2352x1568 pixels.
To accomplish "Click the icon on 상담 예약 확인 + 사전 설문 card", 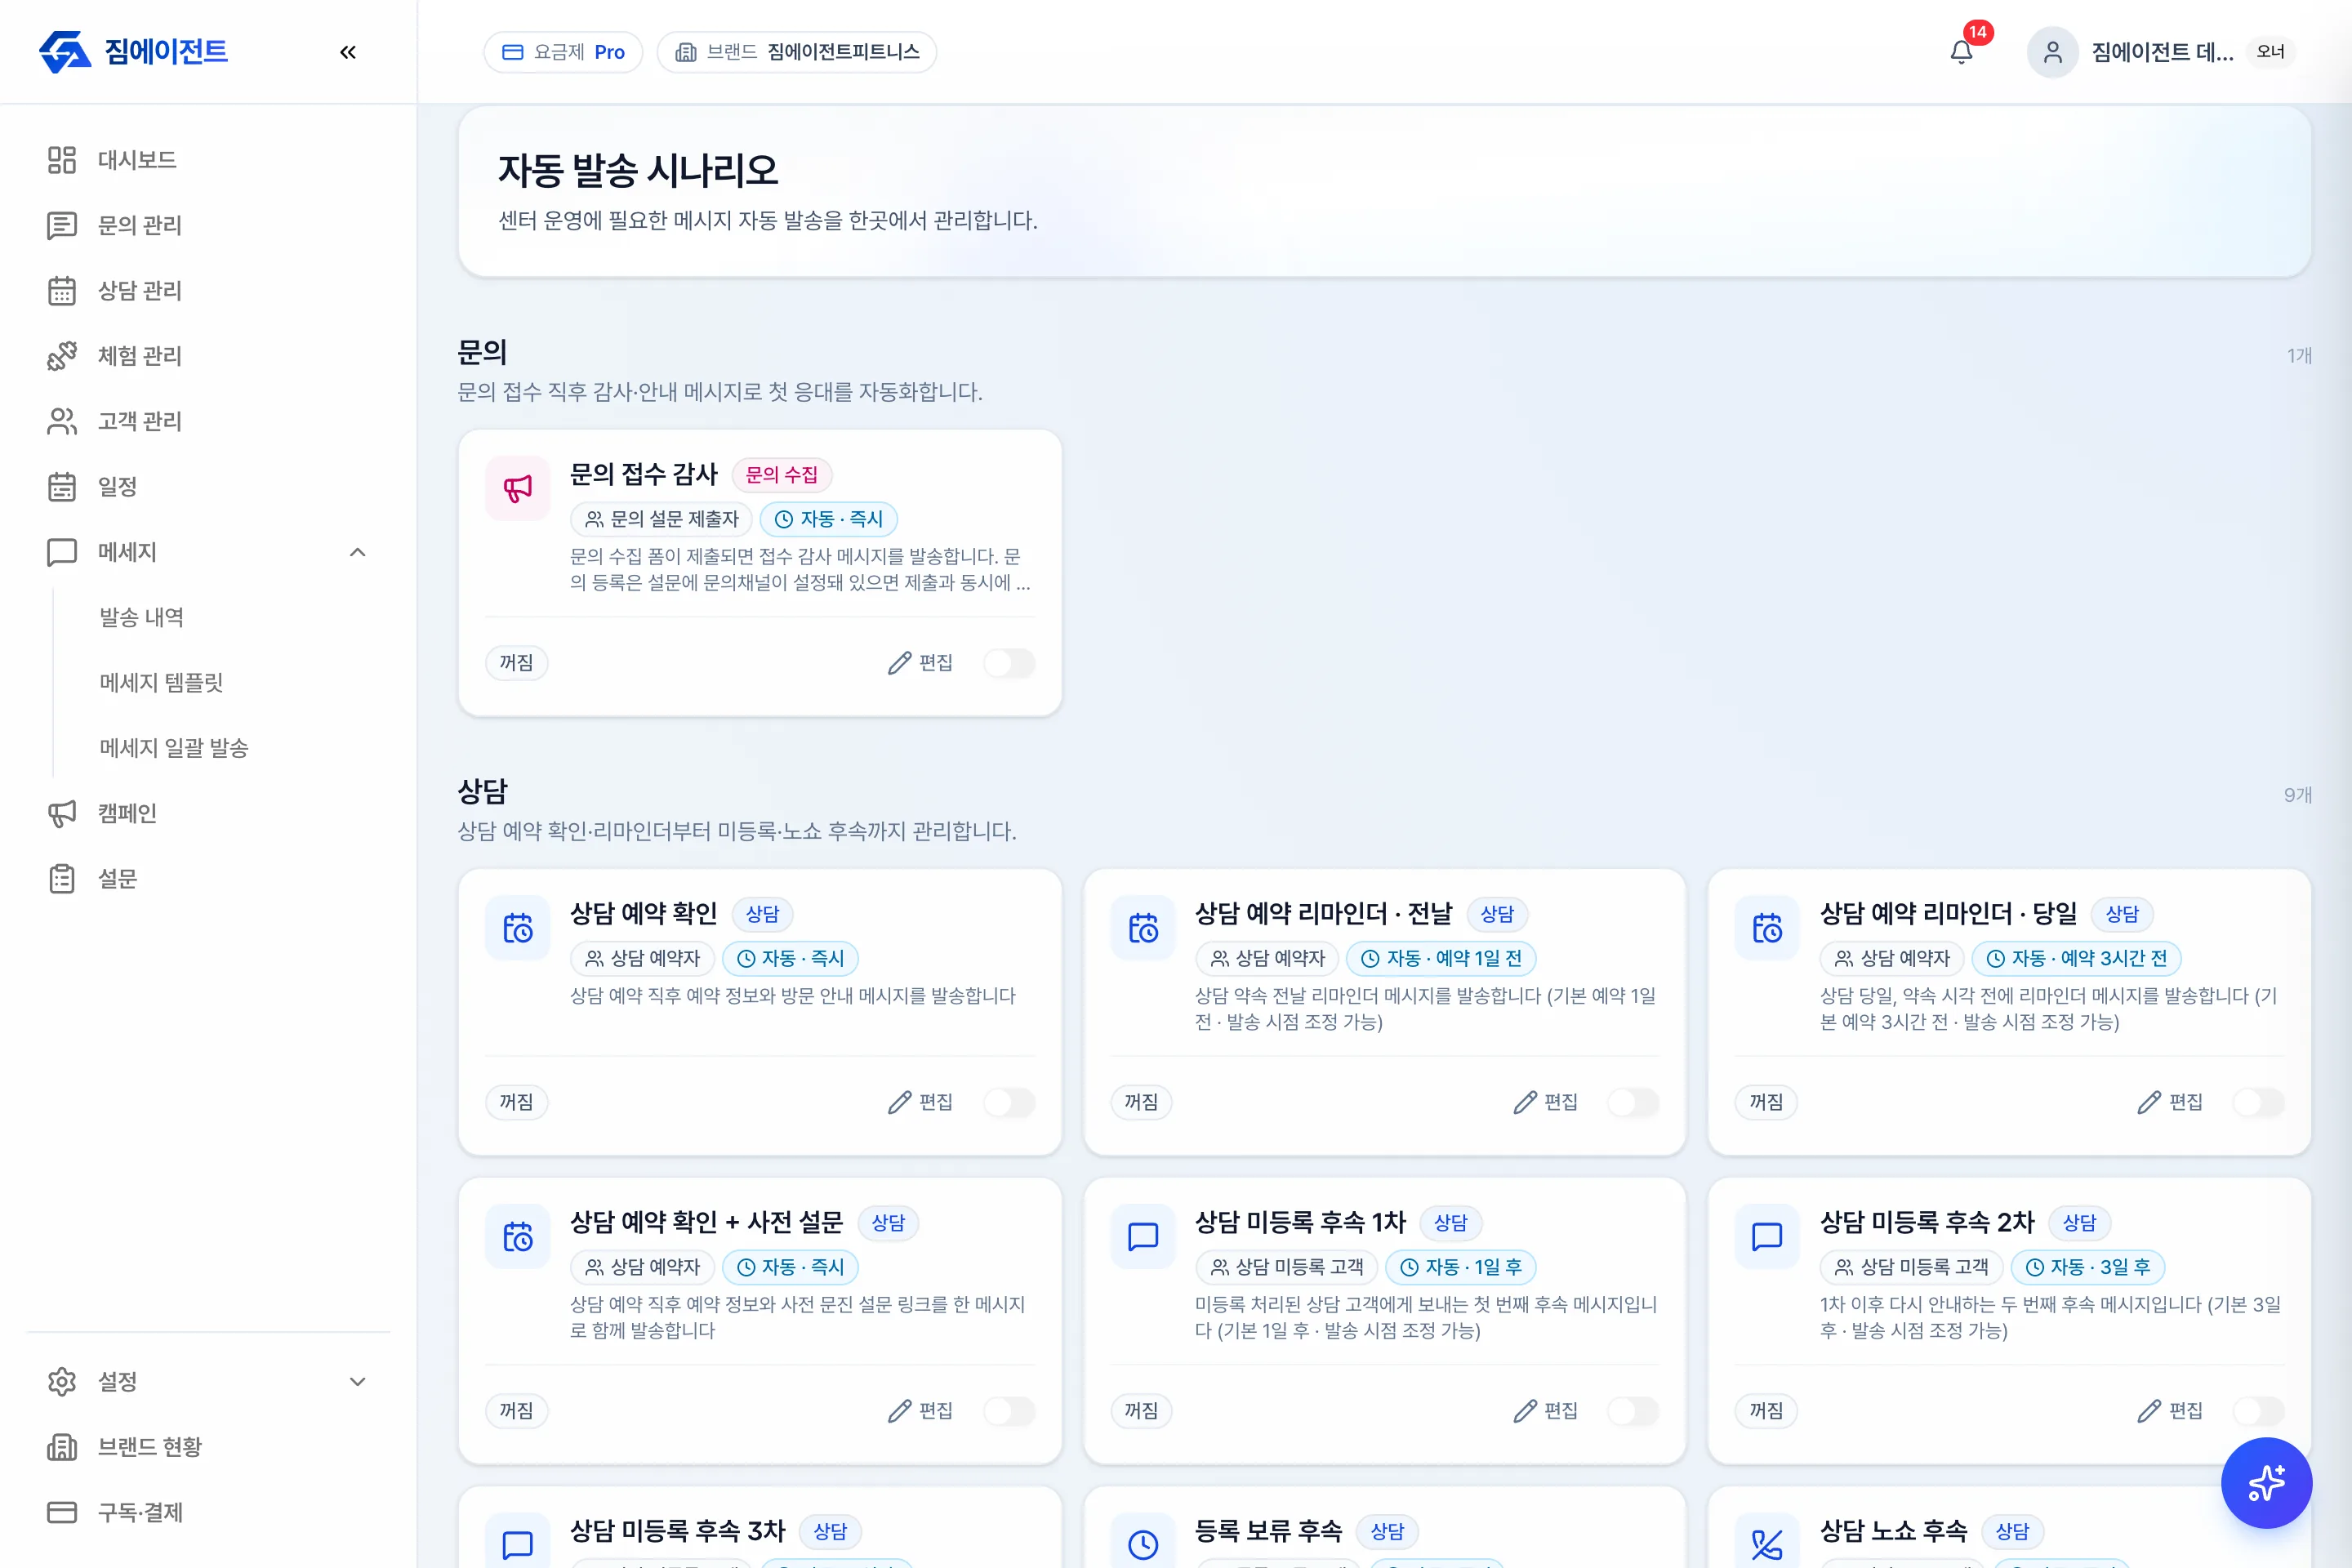I will click(x=517, y=1237).
